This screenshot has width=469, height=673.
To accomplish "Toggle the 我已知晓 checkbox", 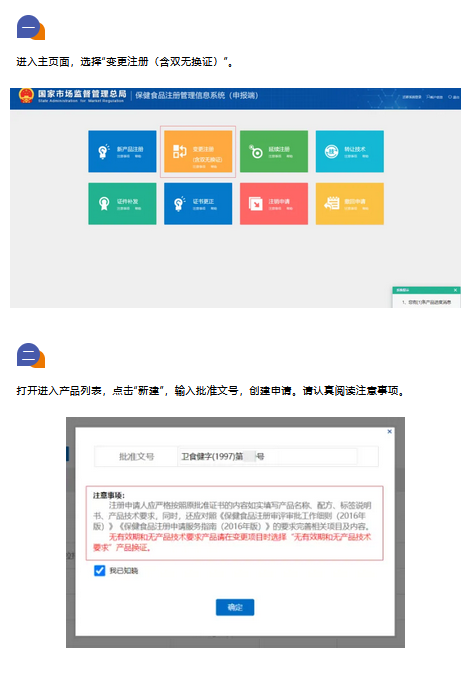I will pyautogui.click(x=100, y=570).
